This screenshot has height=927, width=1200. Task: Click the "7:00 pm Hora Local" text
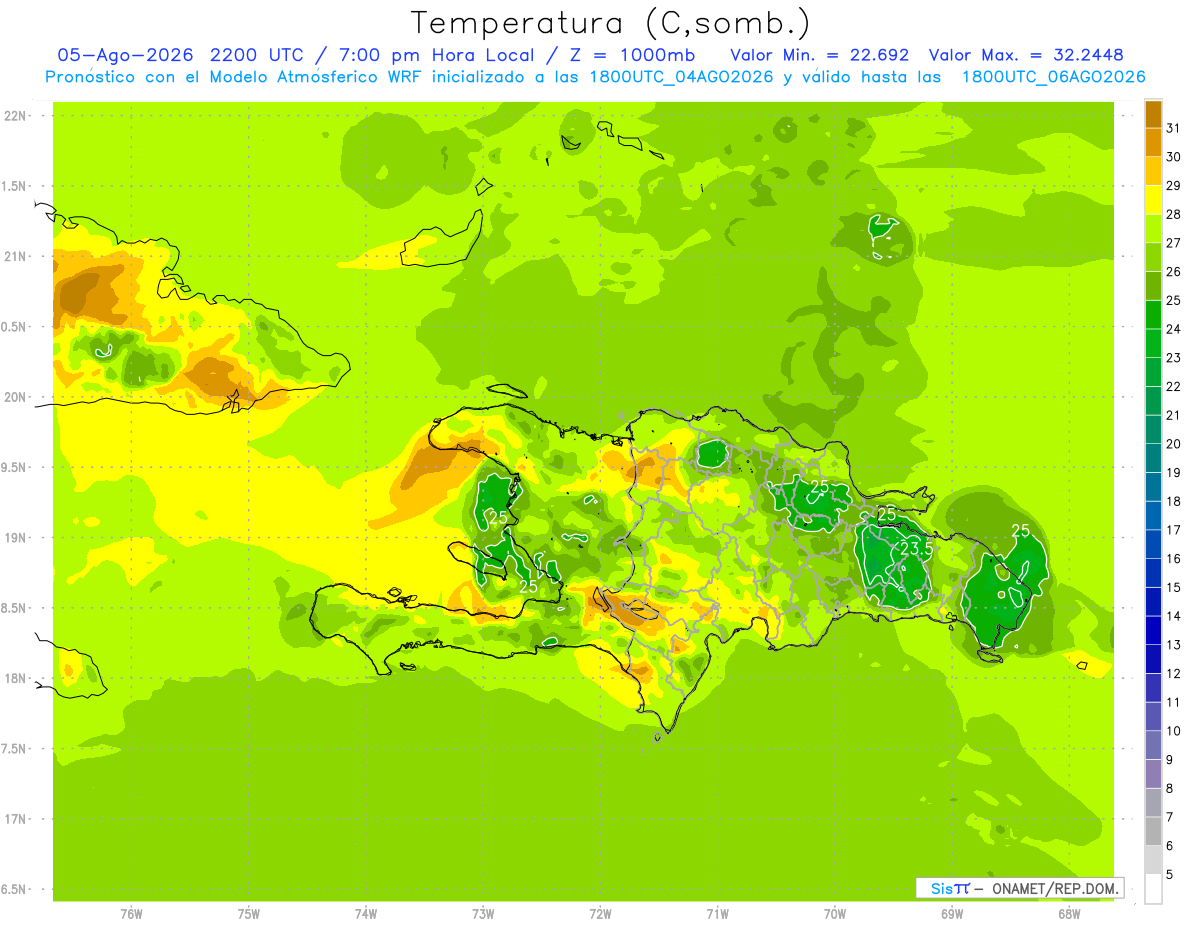439,55
